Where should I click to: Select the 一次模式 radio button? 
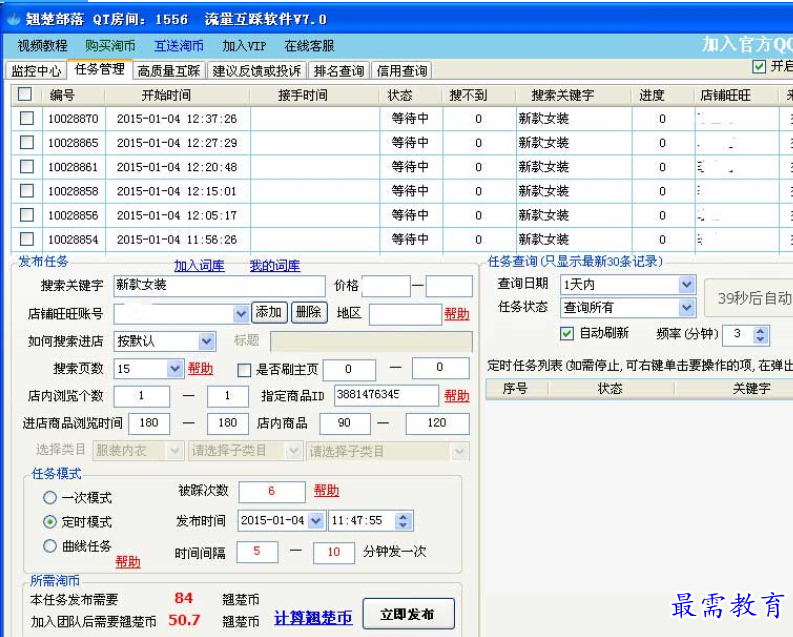50,498
